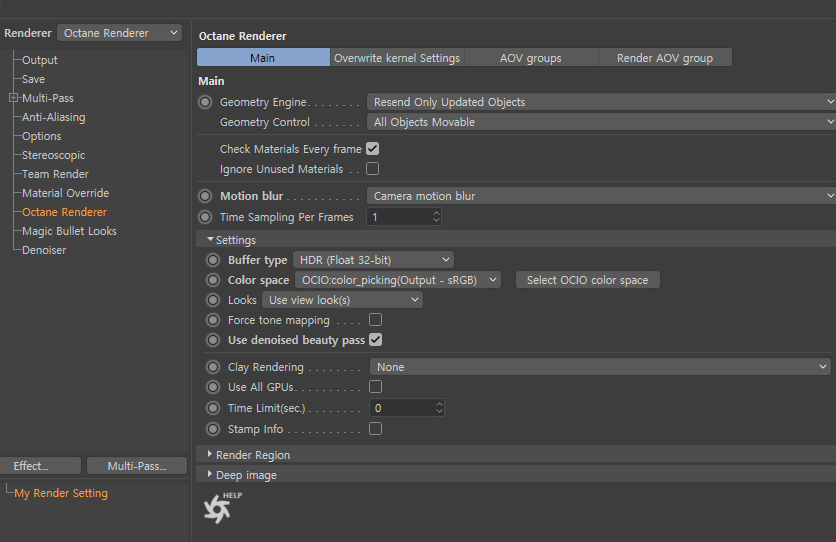
Task: Select Material Override in settings tree
Action: point(66,193)
